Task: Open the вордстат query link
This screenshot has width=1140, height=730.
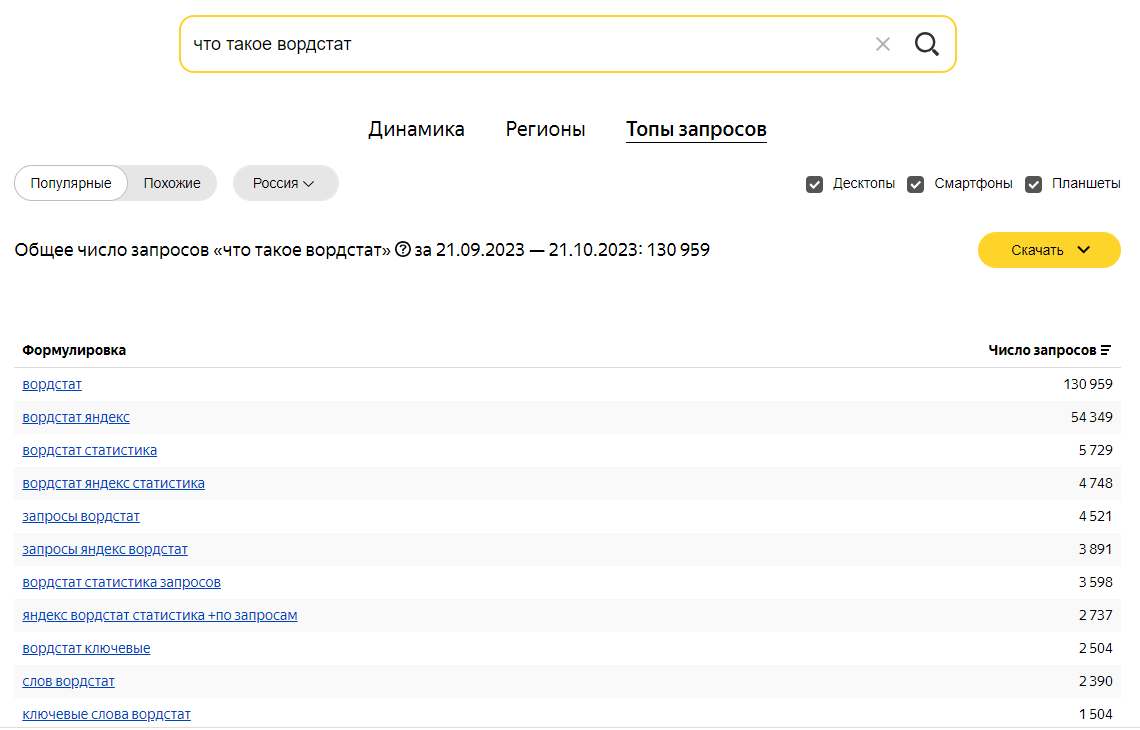Action: (52, 384)
